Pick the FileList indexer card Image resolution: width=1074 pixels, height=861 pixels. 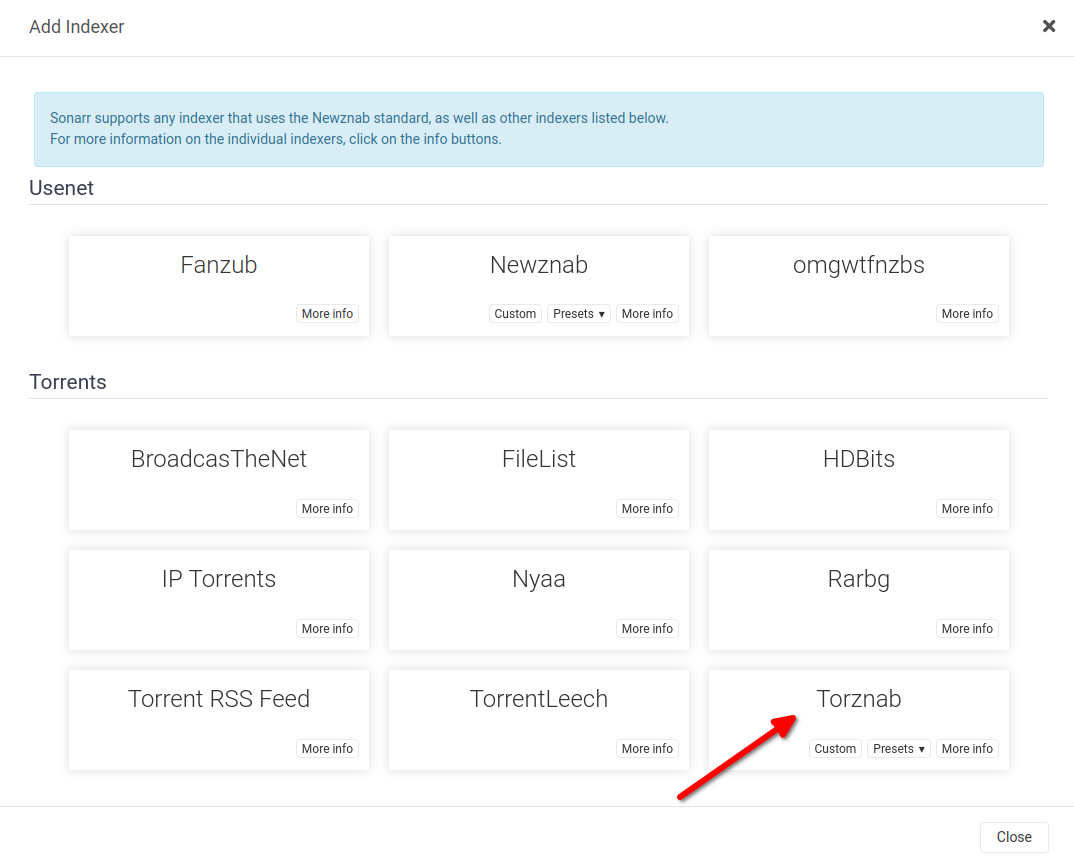tap(538, 479)
